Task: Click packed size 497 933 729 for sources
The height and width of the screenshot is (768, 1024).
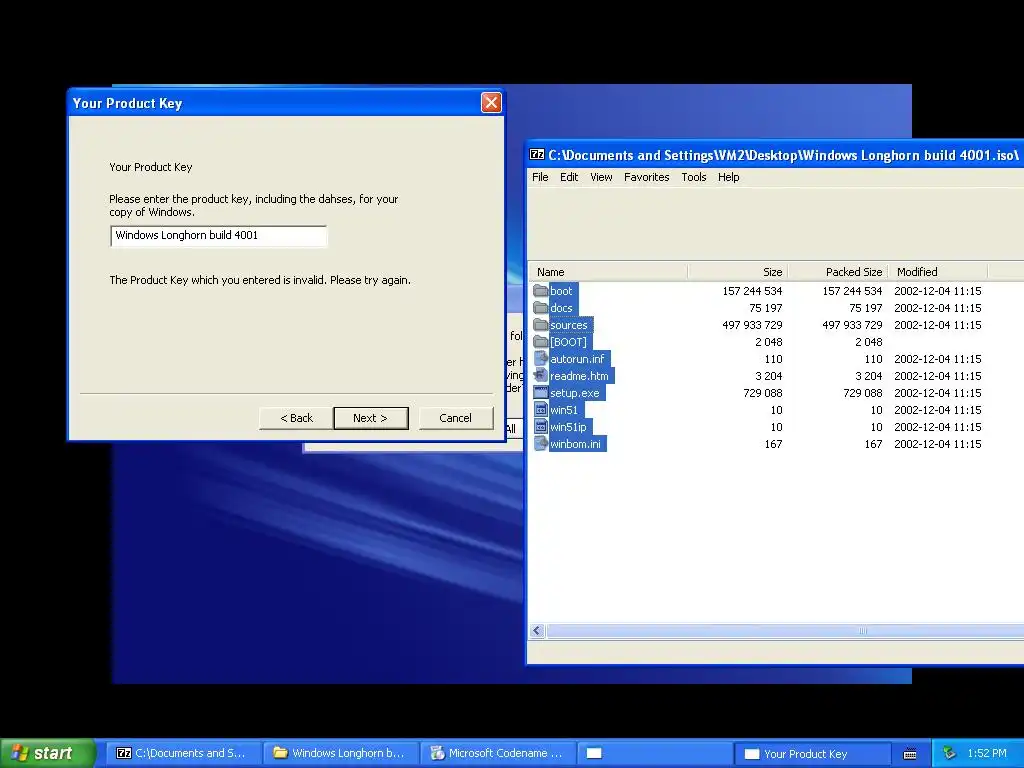Action: click(852, 325)
